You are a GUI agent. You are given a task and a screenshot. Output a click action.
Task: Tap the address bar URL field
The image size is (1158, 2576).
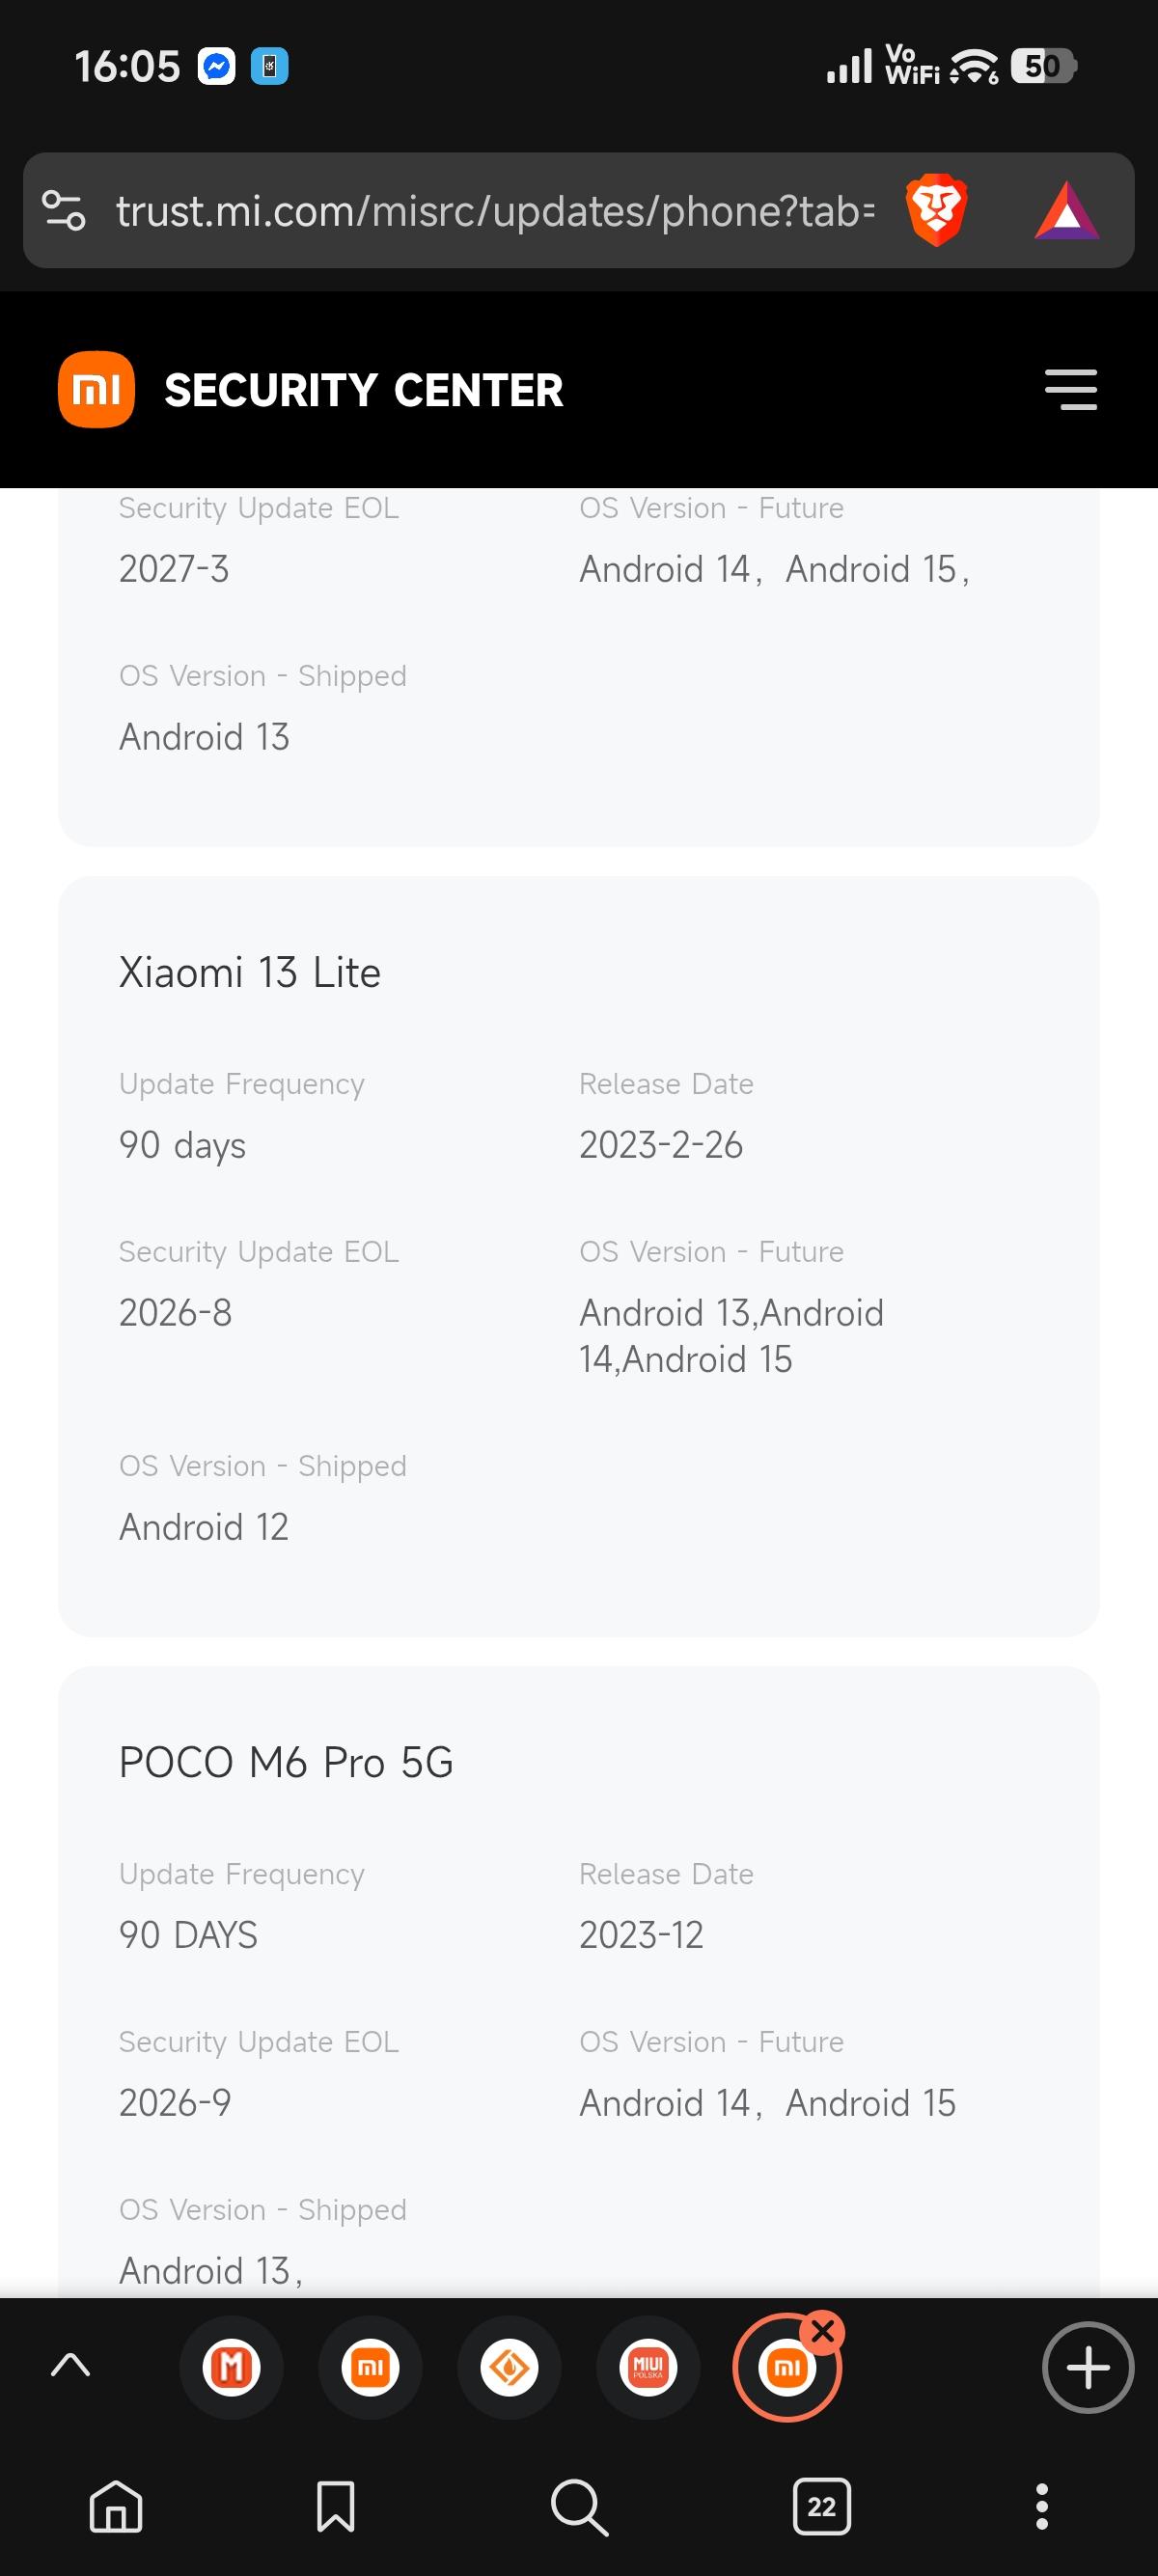point(495,211)
